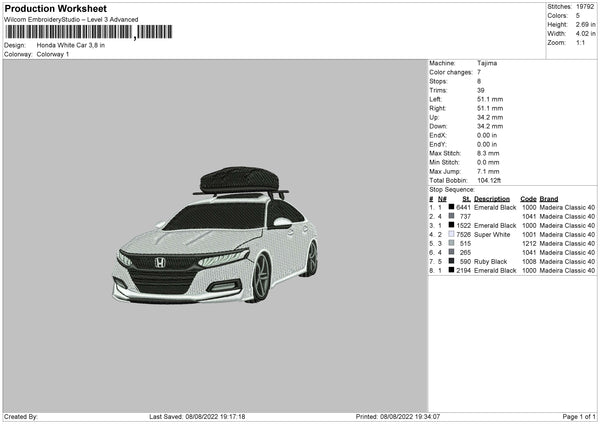Screen dimensions: 600x424
Task: Click the design name 'Honda White Car 3,8 in'
Action: coord(71,45)
